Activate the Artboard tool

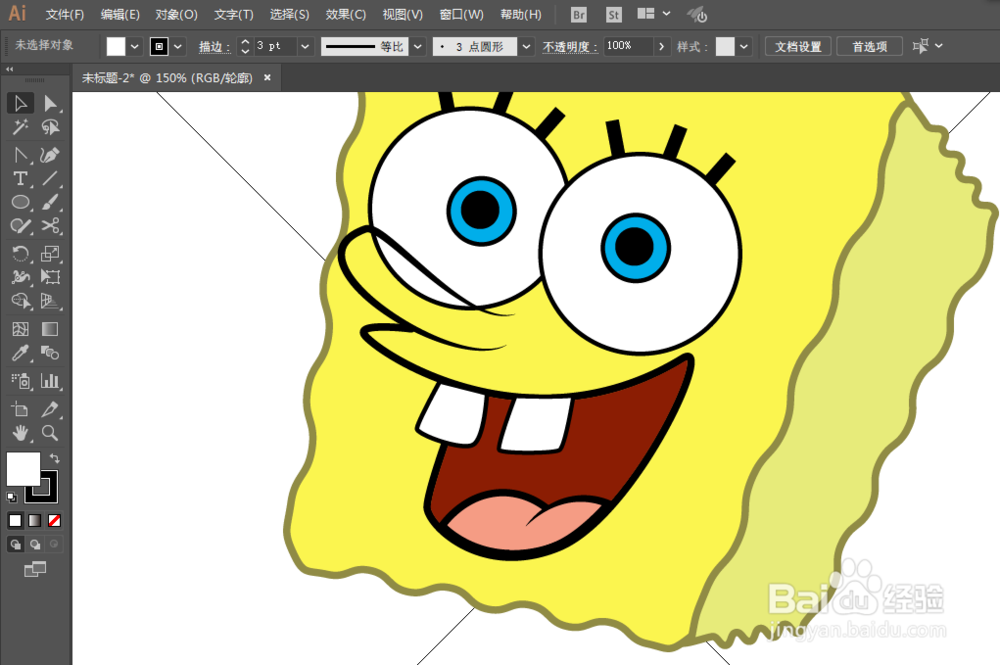click(x=20, y=409)
